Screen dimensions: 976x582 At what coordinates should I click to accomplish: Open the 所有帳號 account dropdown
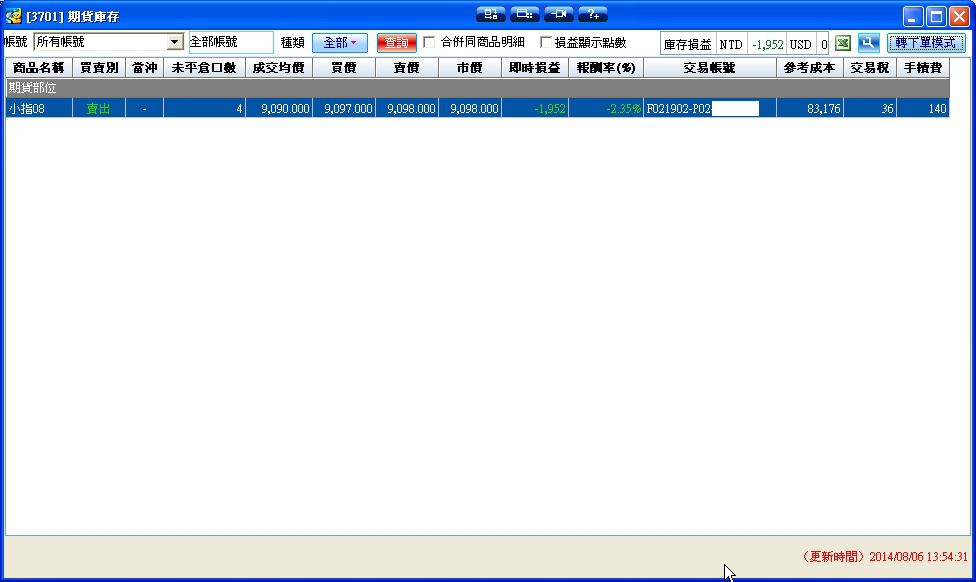(x=175, y=42)
